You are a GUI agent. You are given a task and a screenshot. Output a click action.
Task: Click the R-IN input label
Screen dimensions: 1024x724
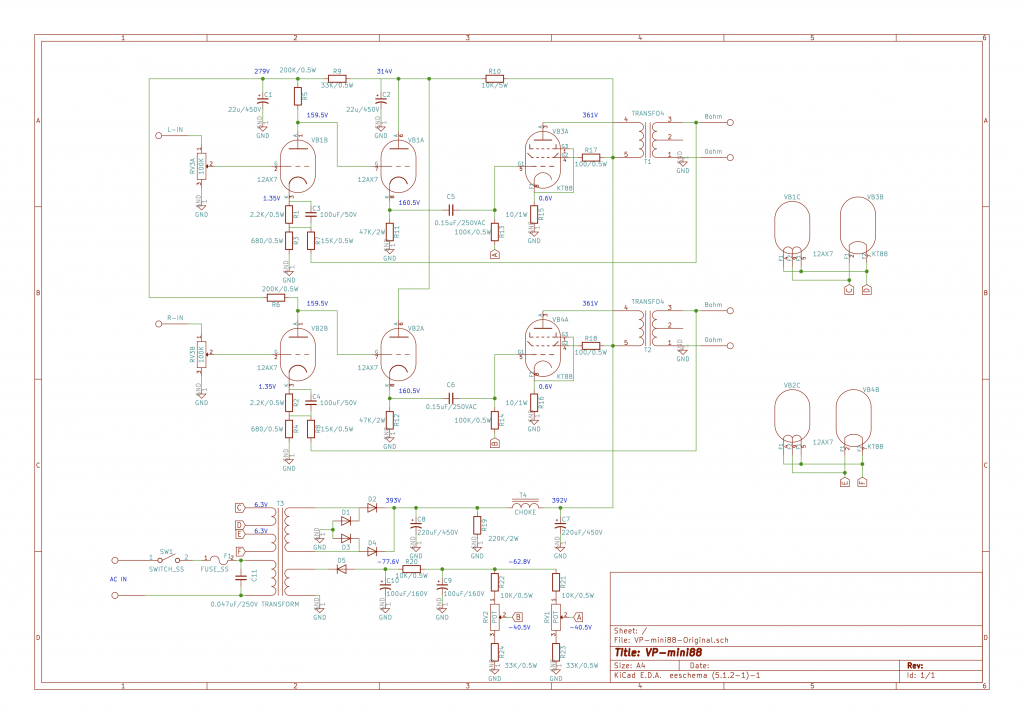(x=175, y=318)
